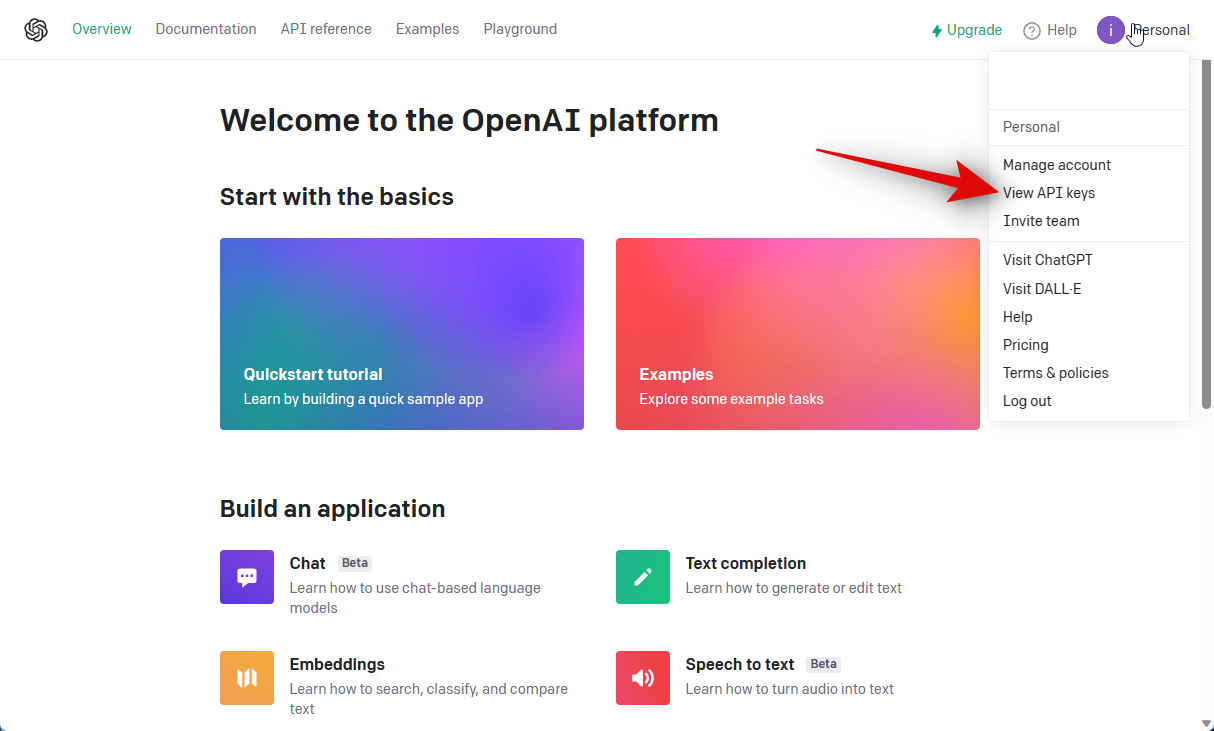Click the green Text completion pencil icon

[643, 577]
